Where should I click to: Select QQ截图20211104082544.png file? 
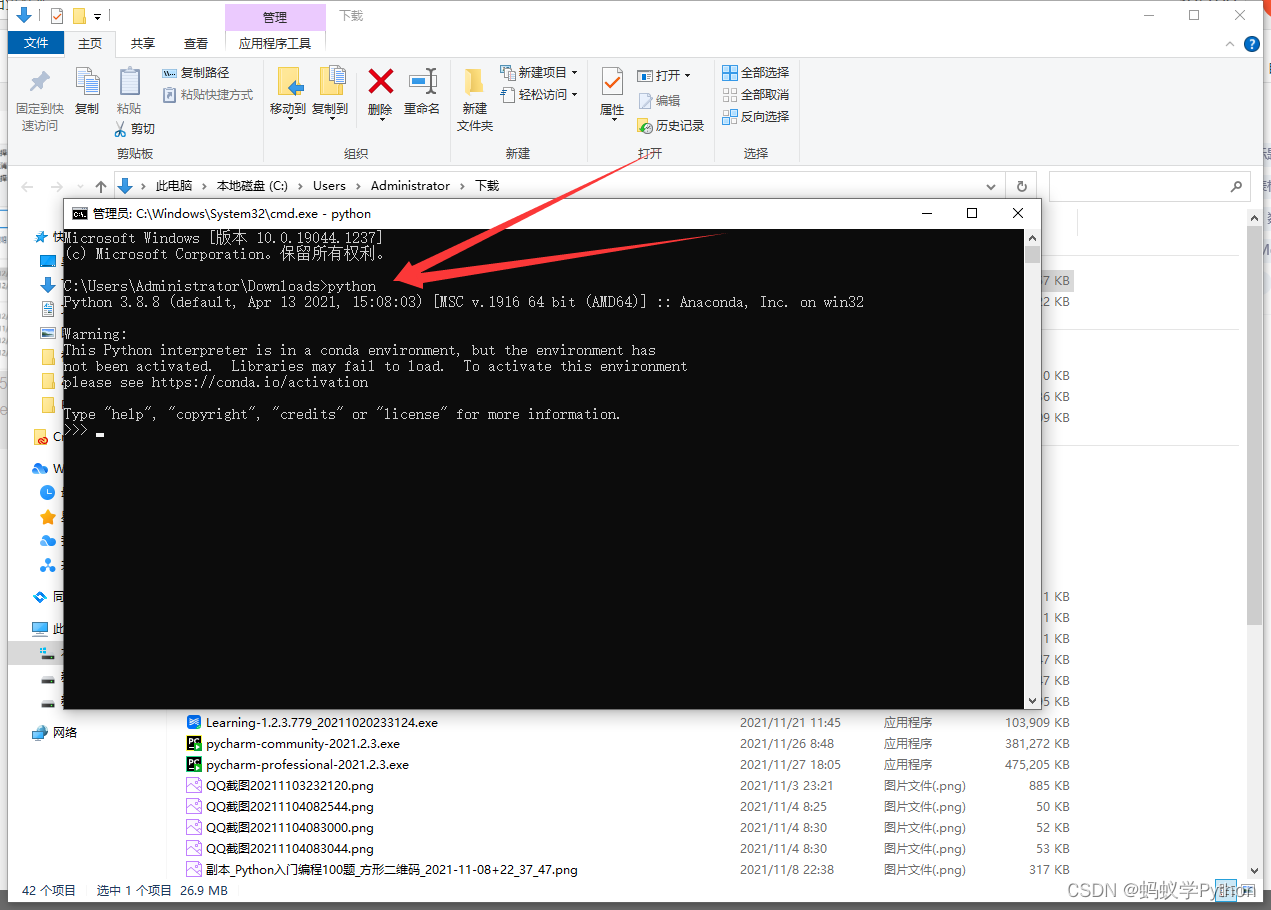(x=280, y=807)
